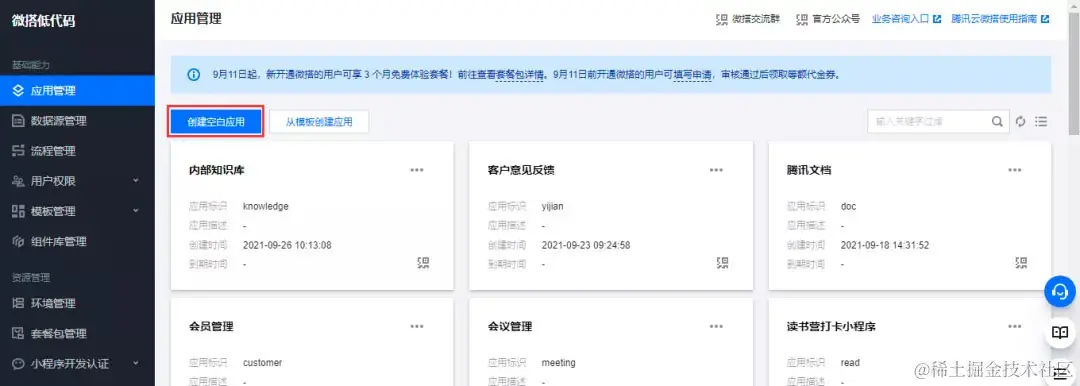
Task: Click the search magnifier icon
Action: click(x=997, y=121)
